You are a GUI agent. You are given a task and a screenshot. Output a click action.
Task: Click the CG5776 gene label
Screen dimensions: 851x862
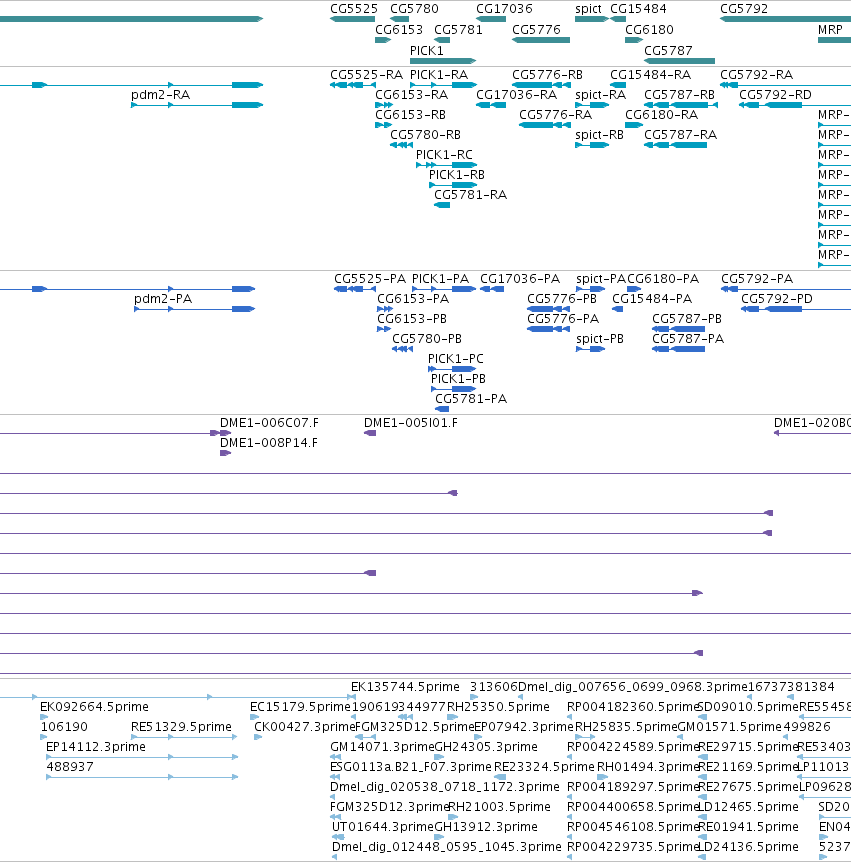click(536, 30)
